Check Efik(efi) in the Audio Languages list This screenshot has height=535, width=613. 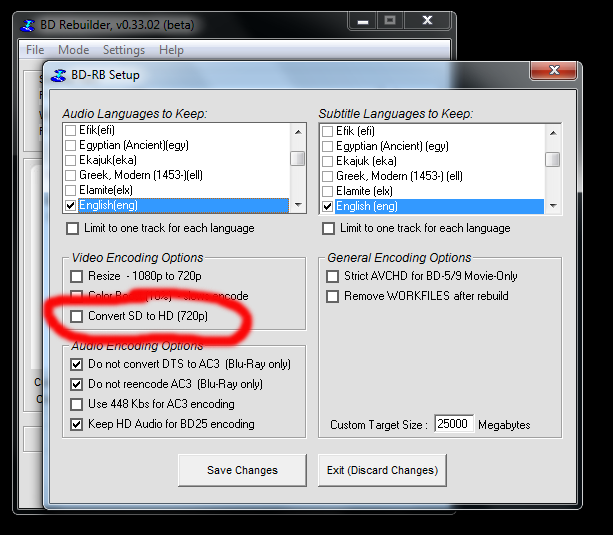click(70, 130)
